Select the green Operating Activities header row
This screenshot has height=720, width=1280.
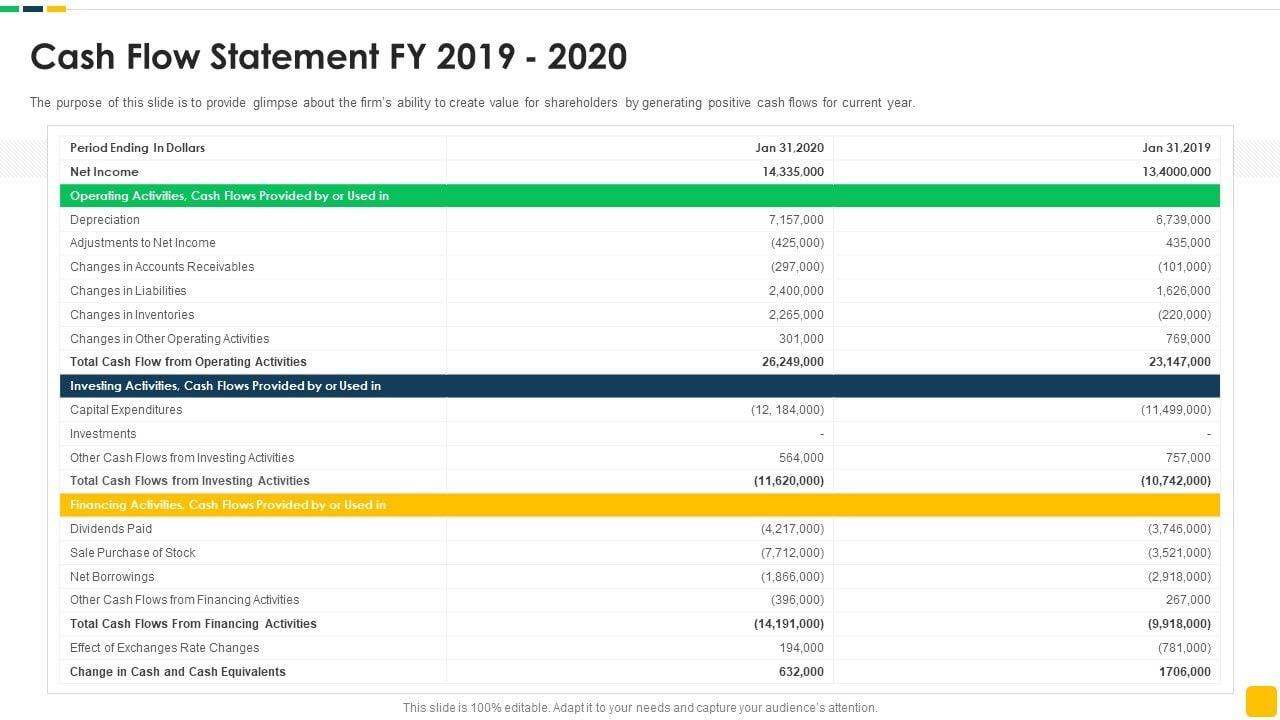640,196
